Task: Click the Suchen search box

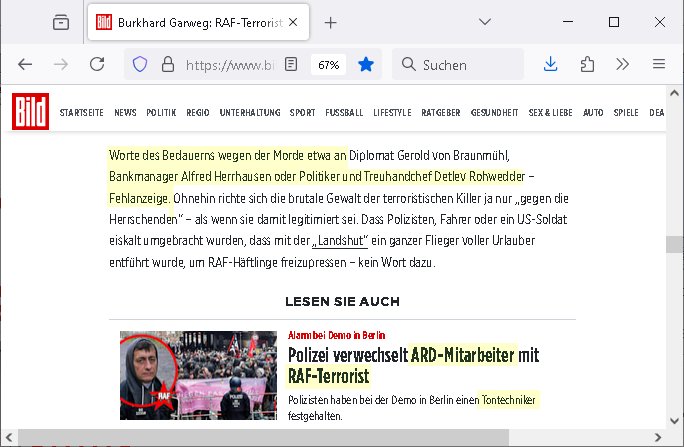Action: point(458,65)
